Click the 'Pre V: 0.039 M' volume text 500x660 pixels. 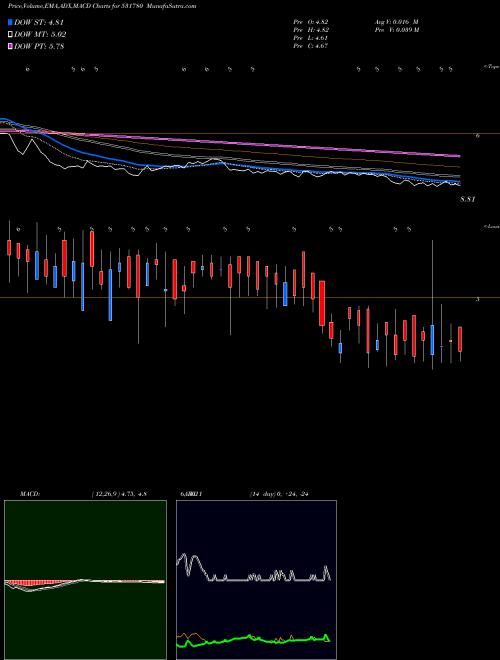point(396,29)
